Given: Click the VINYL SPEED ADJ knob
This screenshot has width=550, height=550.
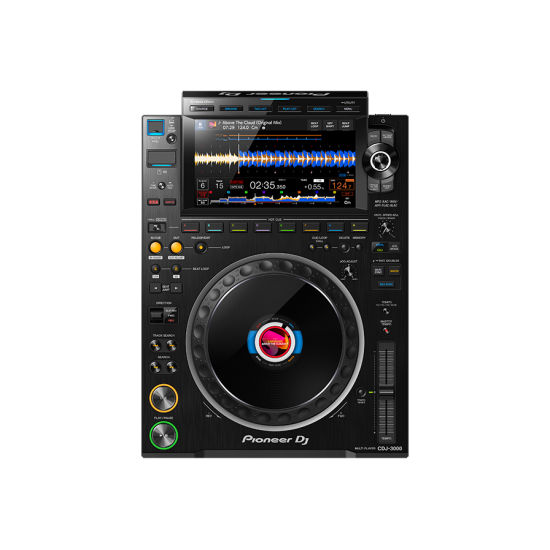Looking at the screenshot, I should [x=386, y=228].
